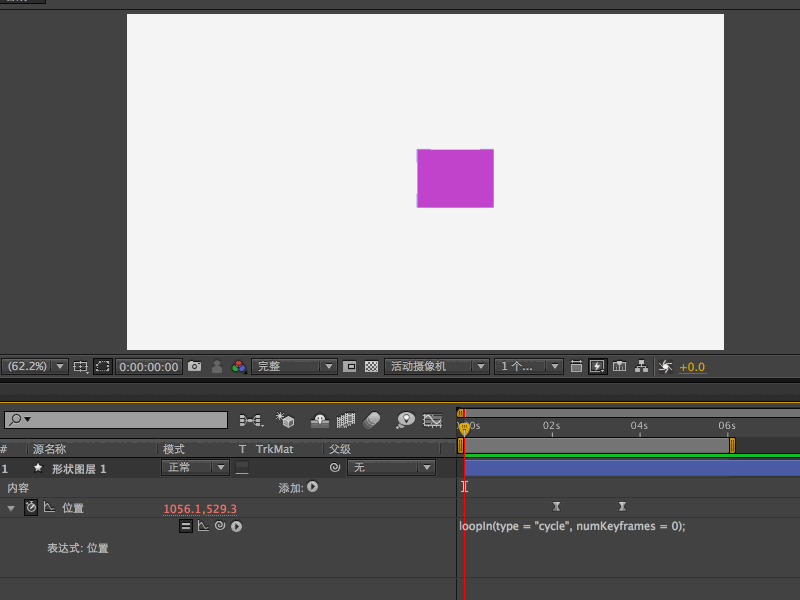The height and width of the screenshot is (600, 800).
Task: Open the expression language menu arrow
Action: click(x=236, y=526)
